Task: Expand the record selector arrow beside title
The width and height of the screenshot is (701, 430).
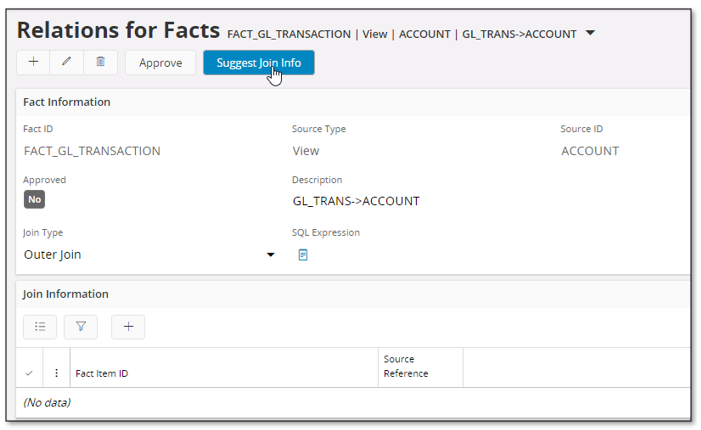Action: coord(590,33)
